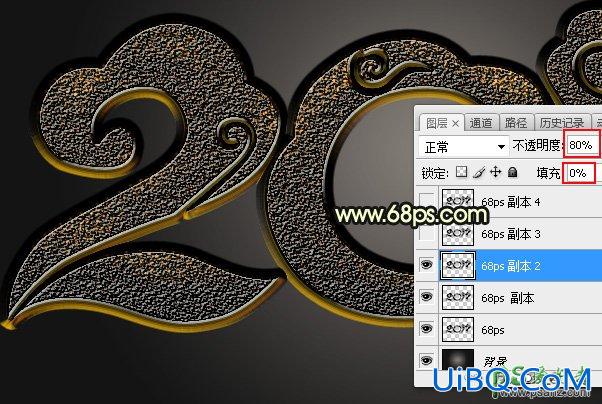The height and width of the screenshot is (404, 602).
Task: Switch to the 通道 tab
Action: point(481,123)
